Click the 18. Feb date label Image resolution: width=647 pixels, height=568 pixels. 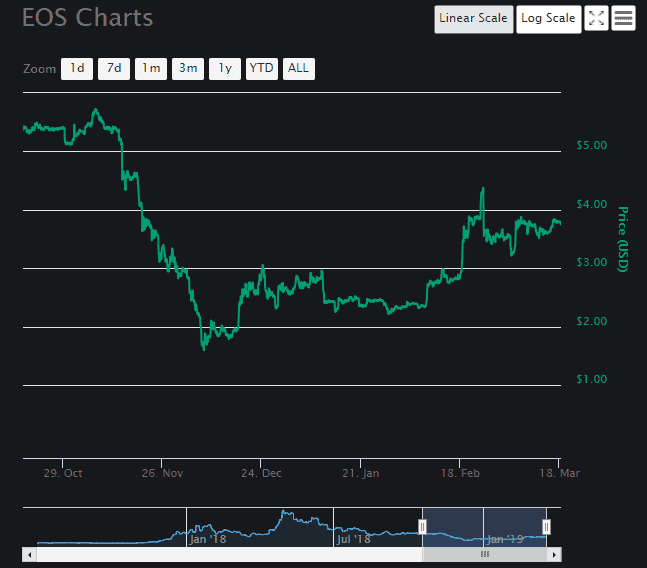click(x=460, y=473)
